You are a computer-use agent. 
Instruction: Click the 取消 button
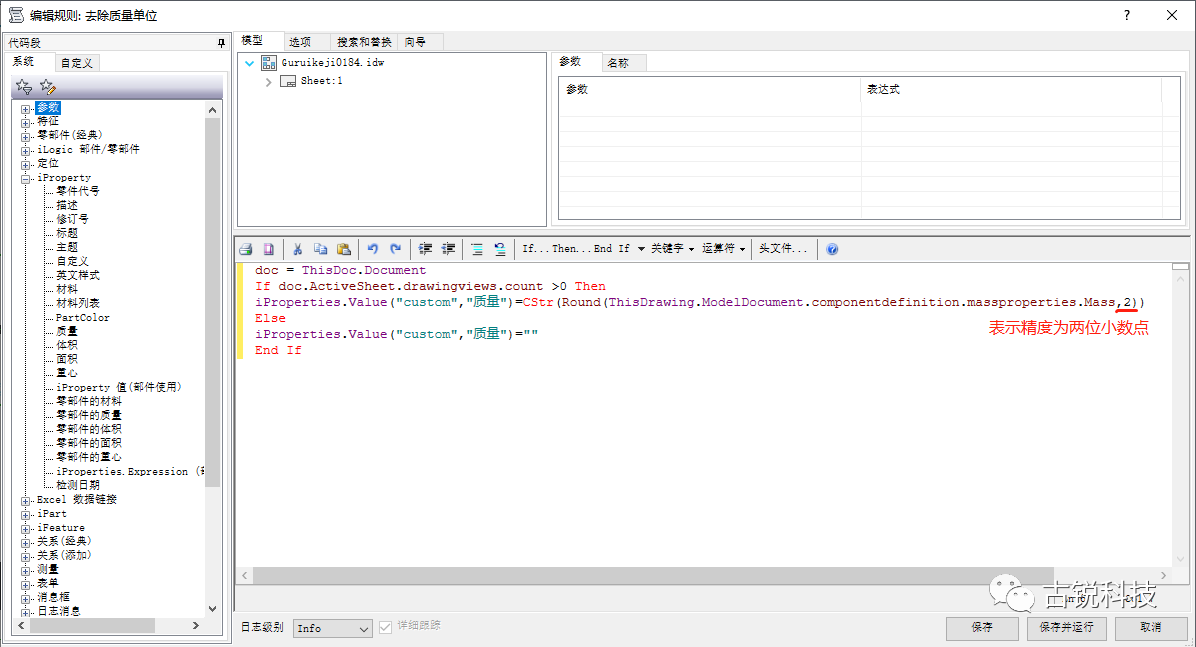point(1151,627)
